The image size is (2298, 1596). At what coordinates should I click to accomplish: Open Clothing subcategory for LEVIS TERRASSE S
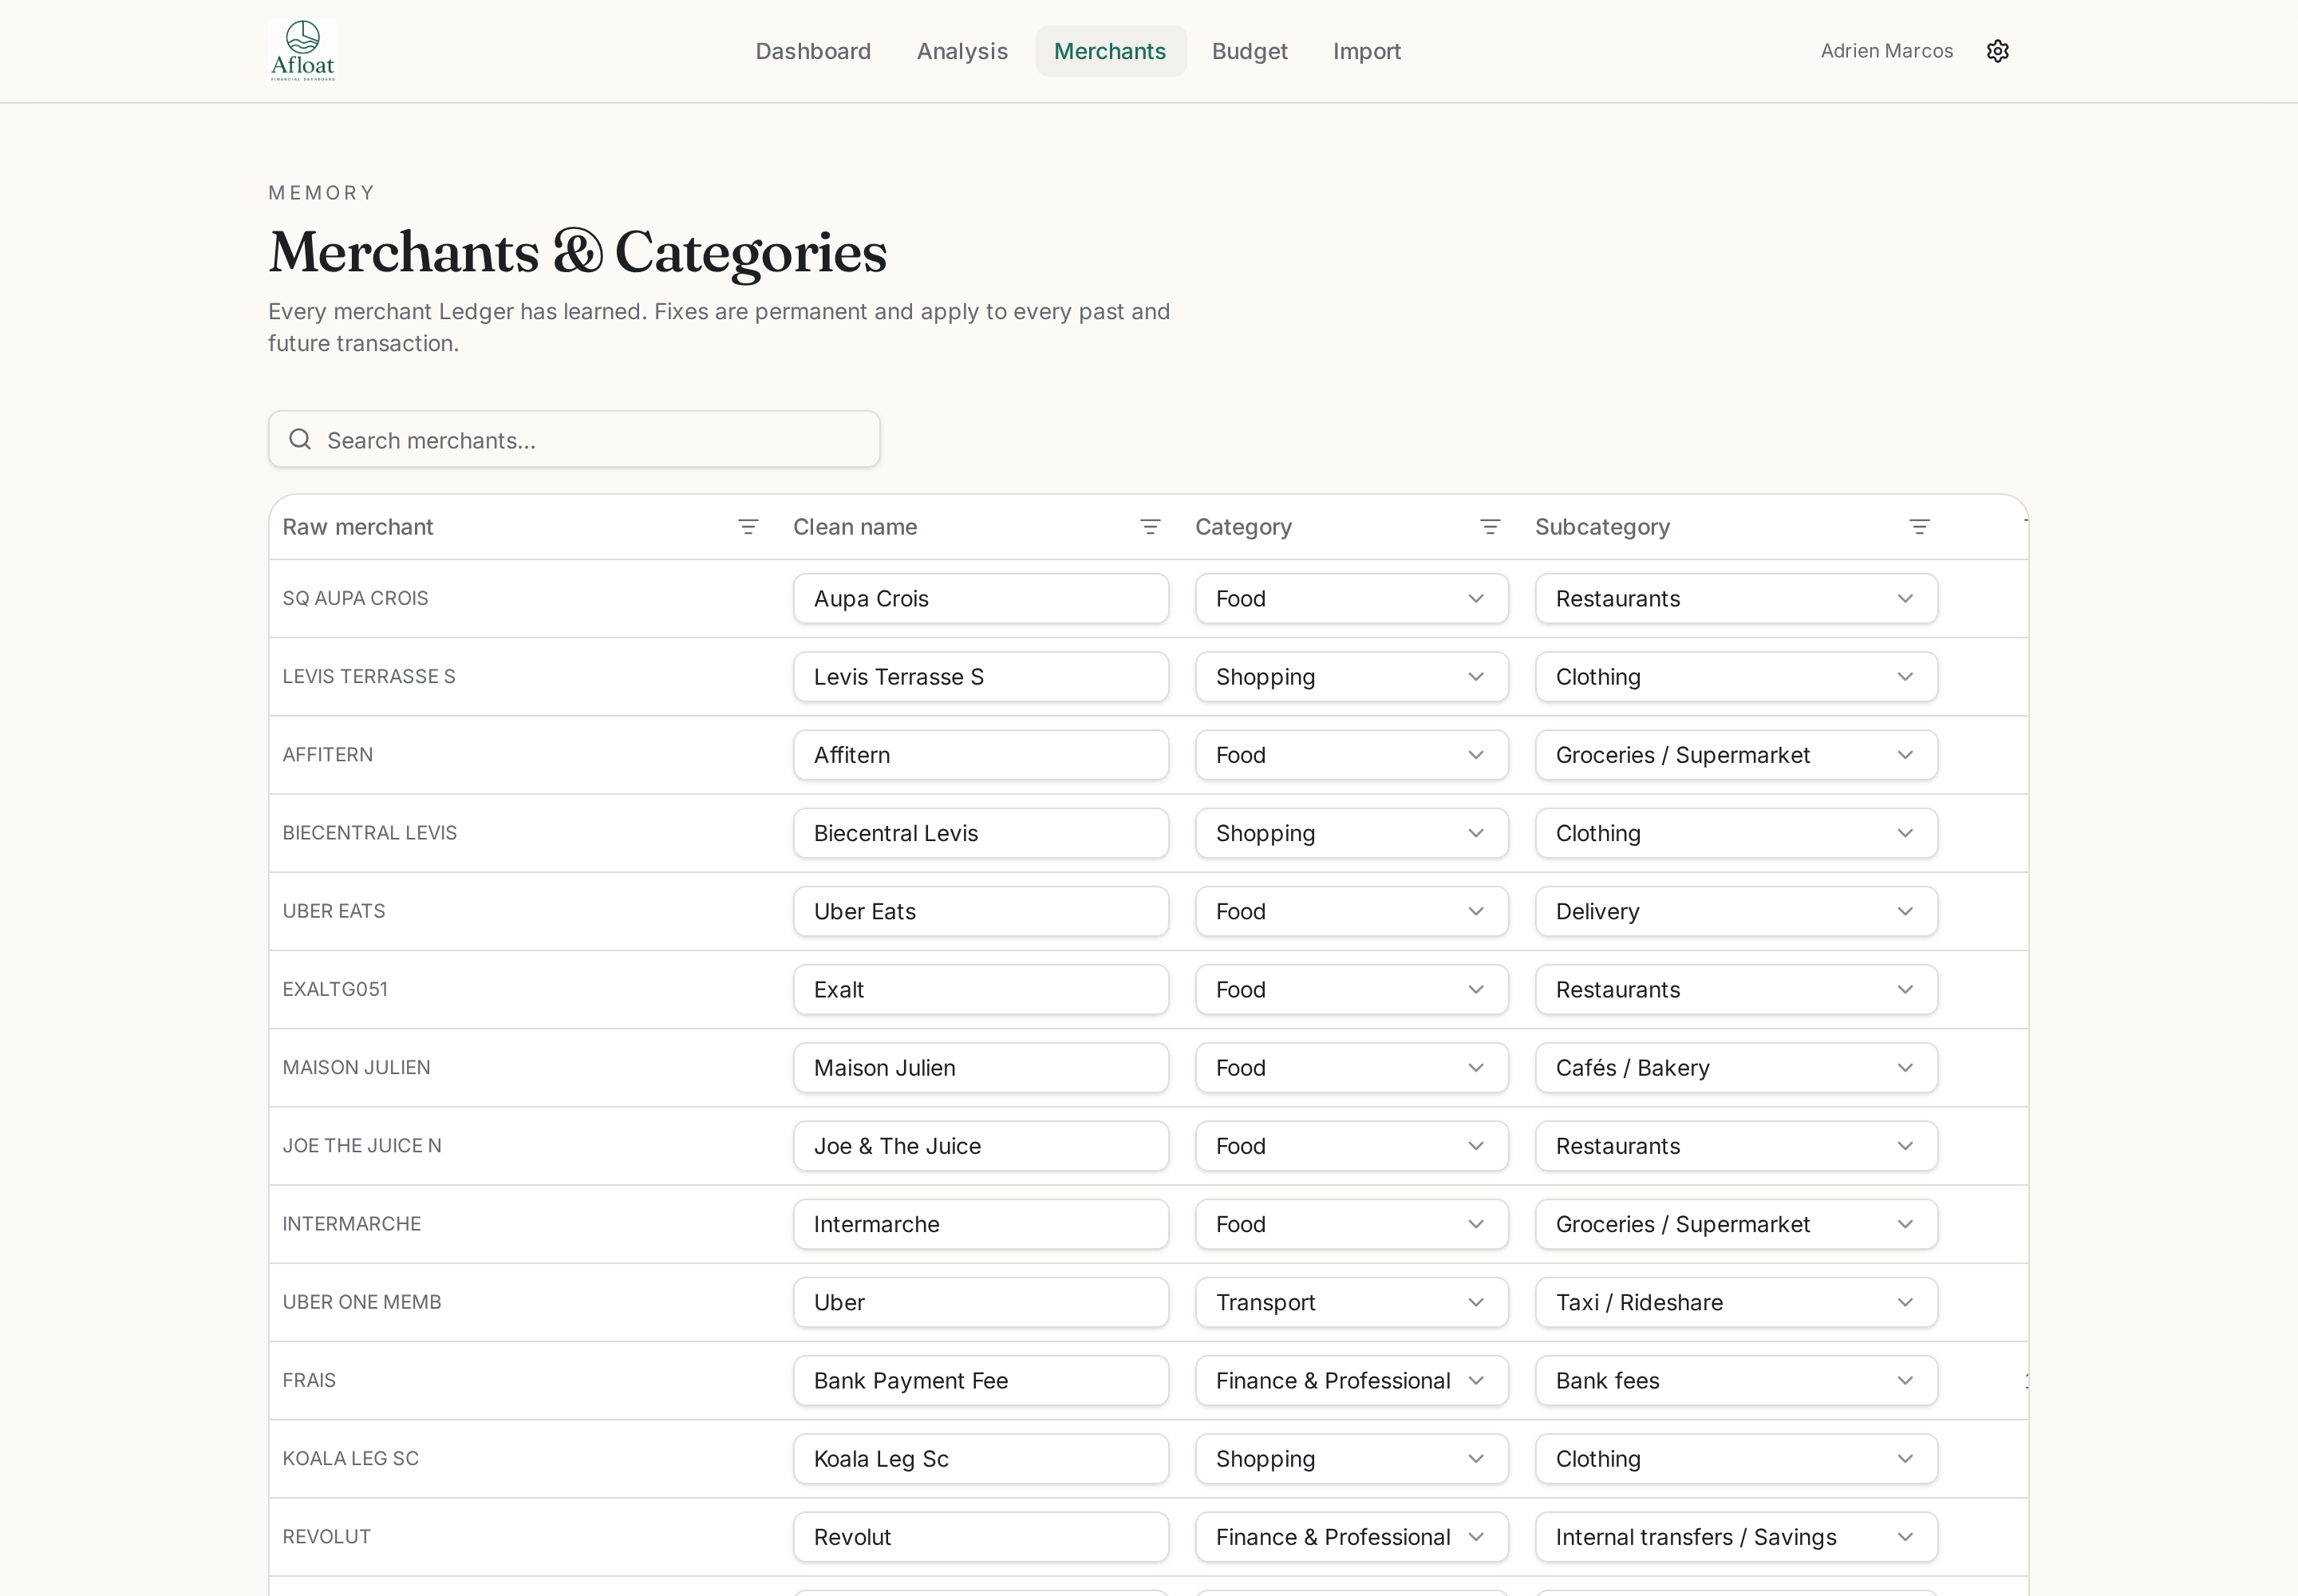[1736, 677]
